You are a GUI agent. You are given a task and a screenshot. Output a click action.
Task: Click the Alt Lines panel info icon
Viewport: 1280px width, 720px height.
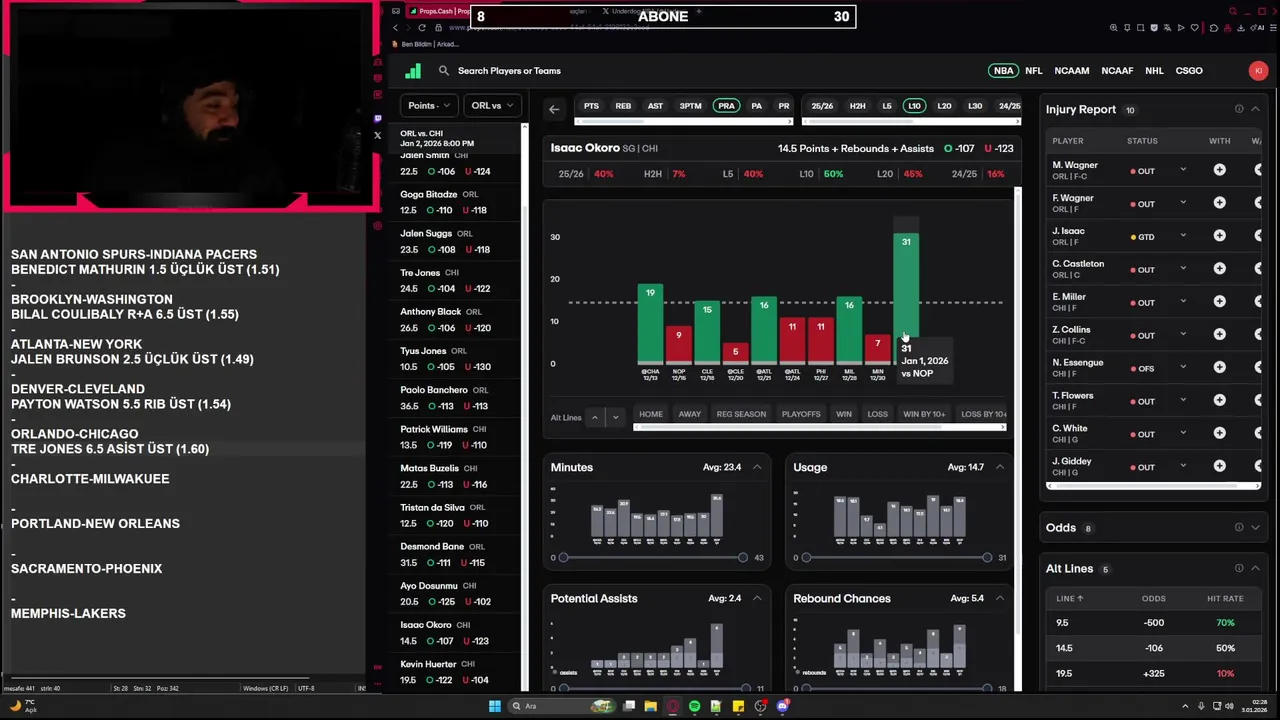(1239, 568)
